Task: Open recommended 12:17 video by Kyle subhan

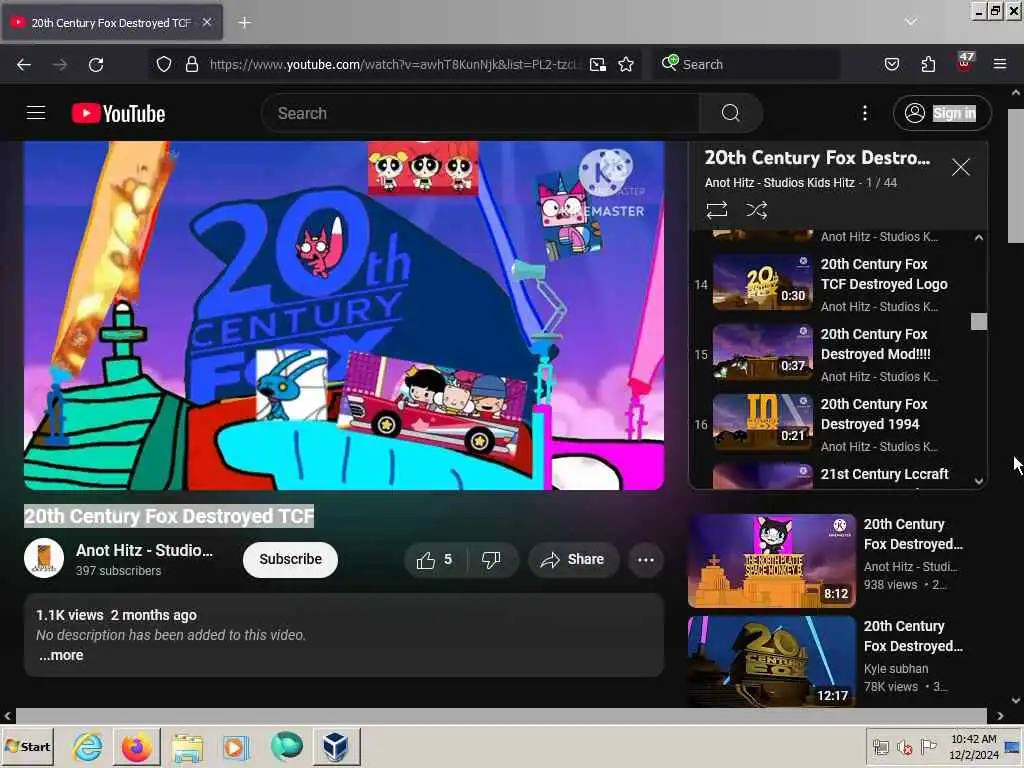Action: click(x=771, y=661)
